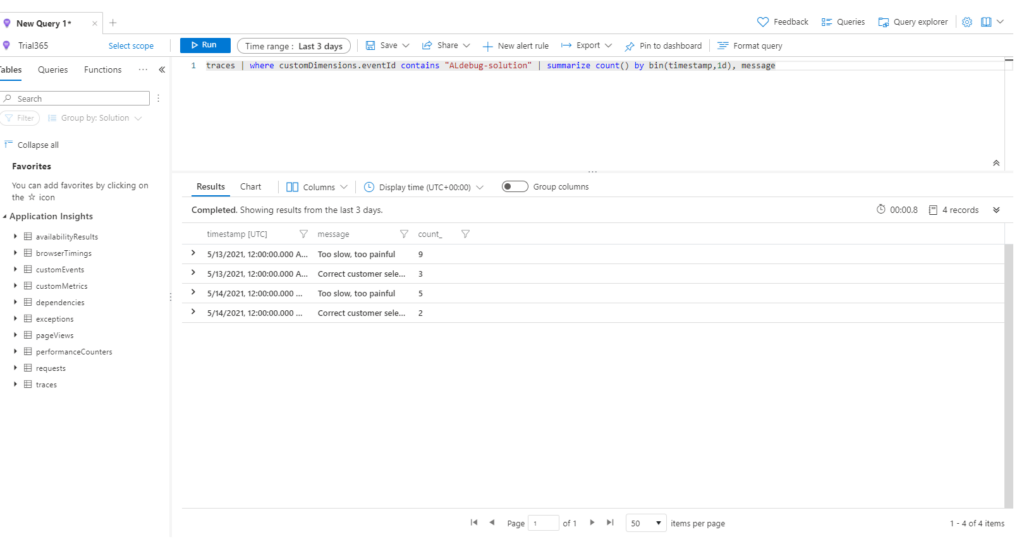Viewport: 1024px width, 544px height.
Task: Select the customEvents table
Action: click(x=59, y=270)
